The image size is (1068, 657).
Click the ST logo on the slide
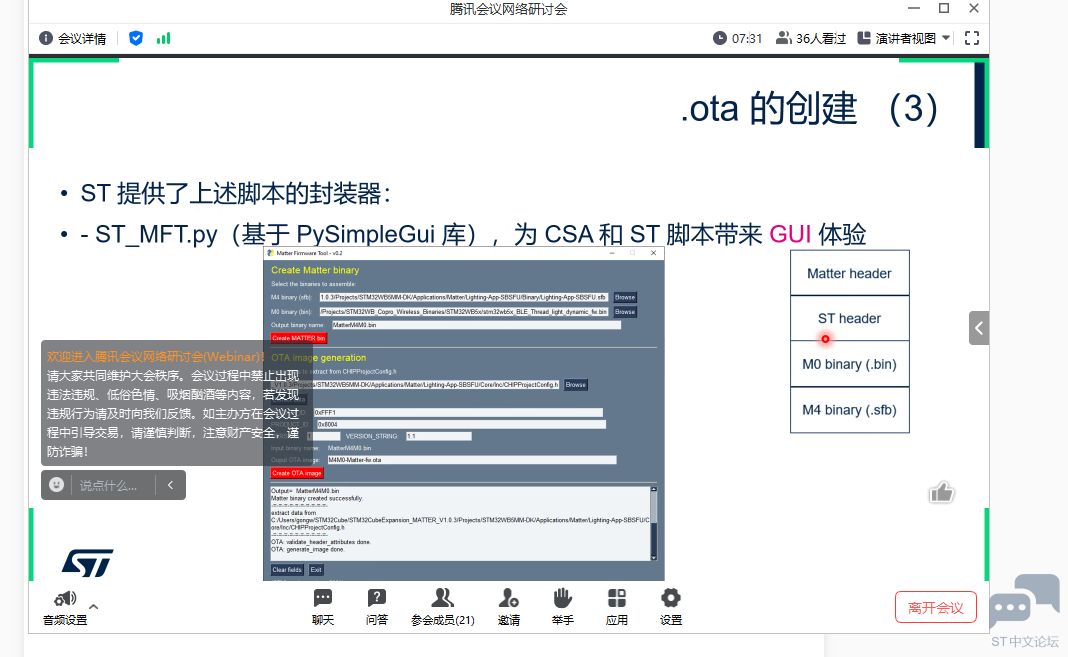88,563
